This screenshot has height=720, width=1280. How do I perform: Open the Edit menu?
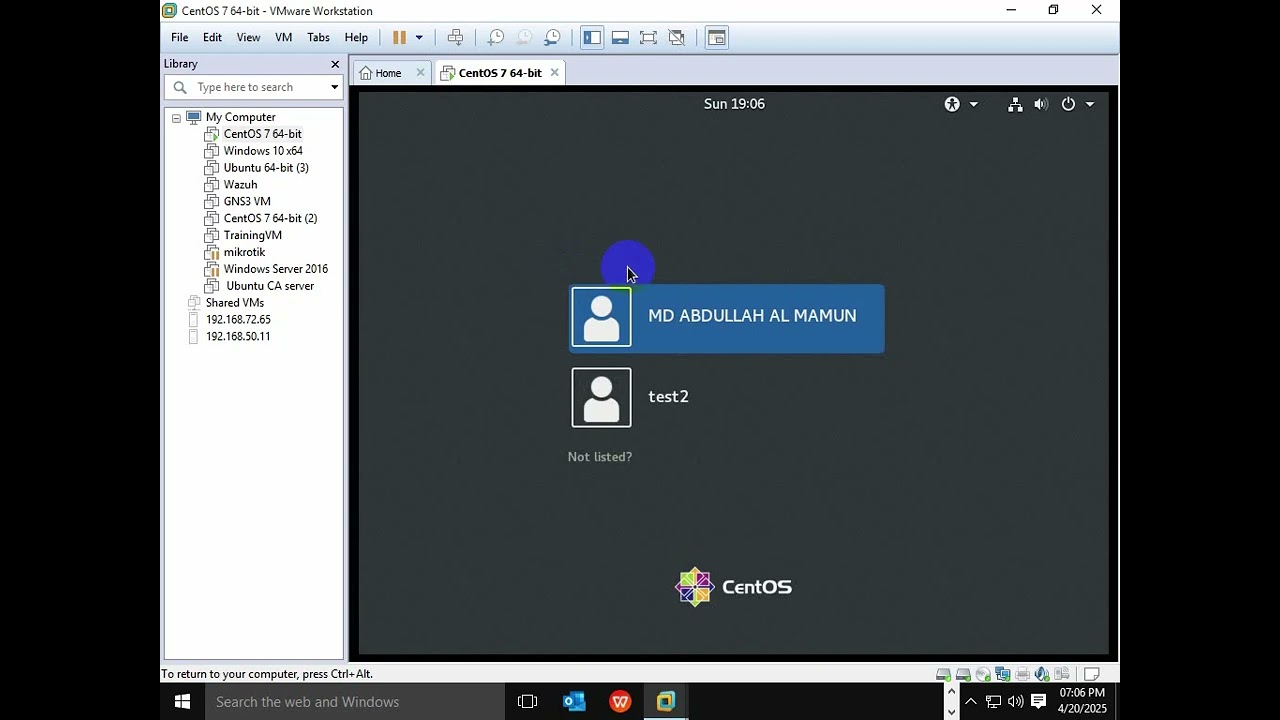point(212,37)
